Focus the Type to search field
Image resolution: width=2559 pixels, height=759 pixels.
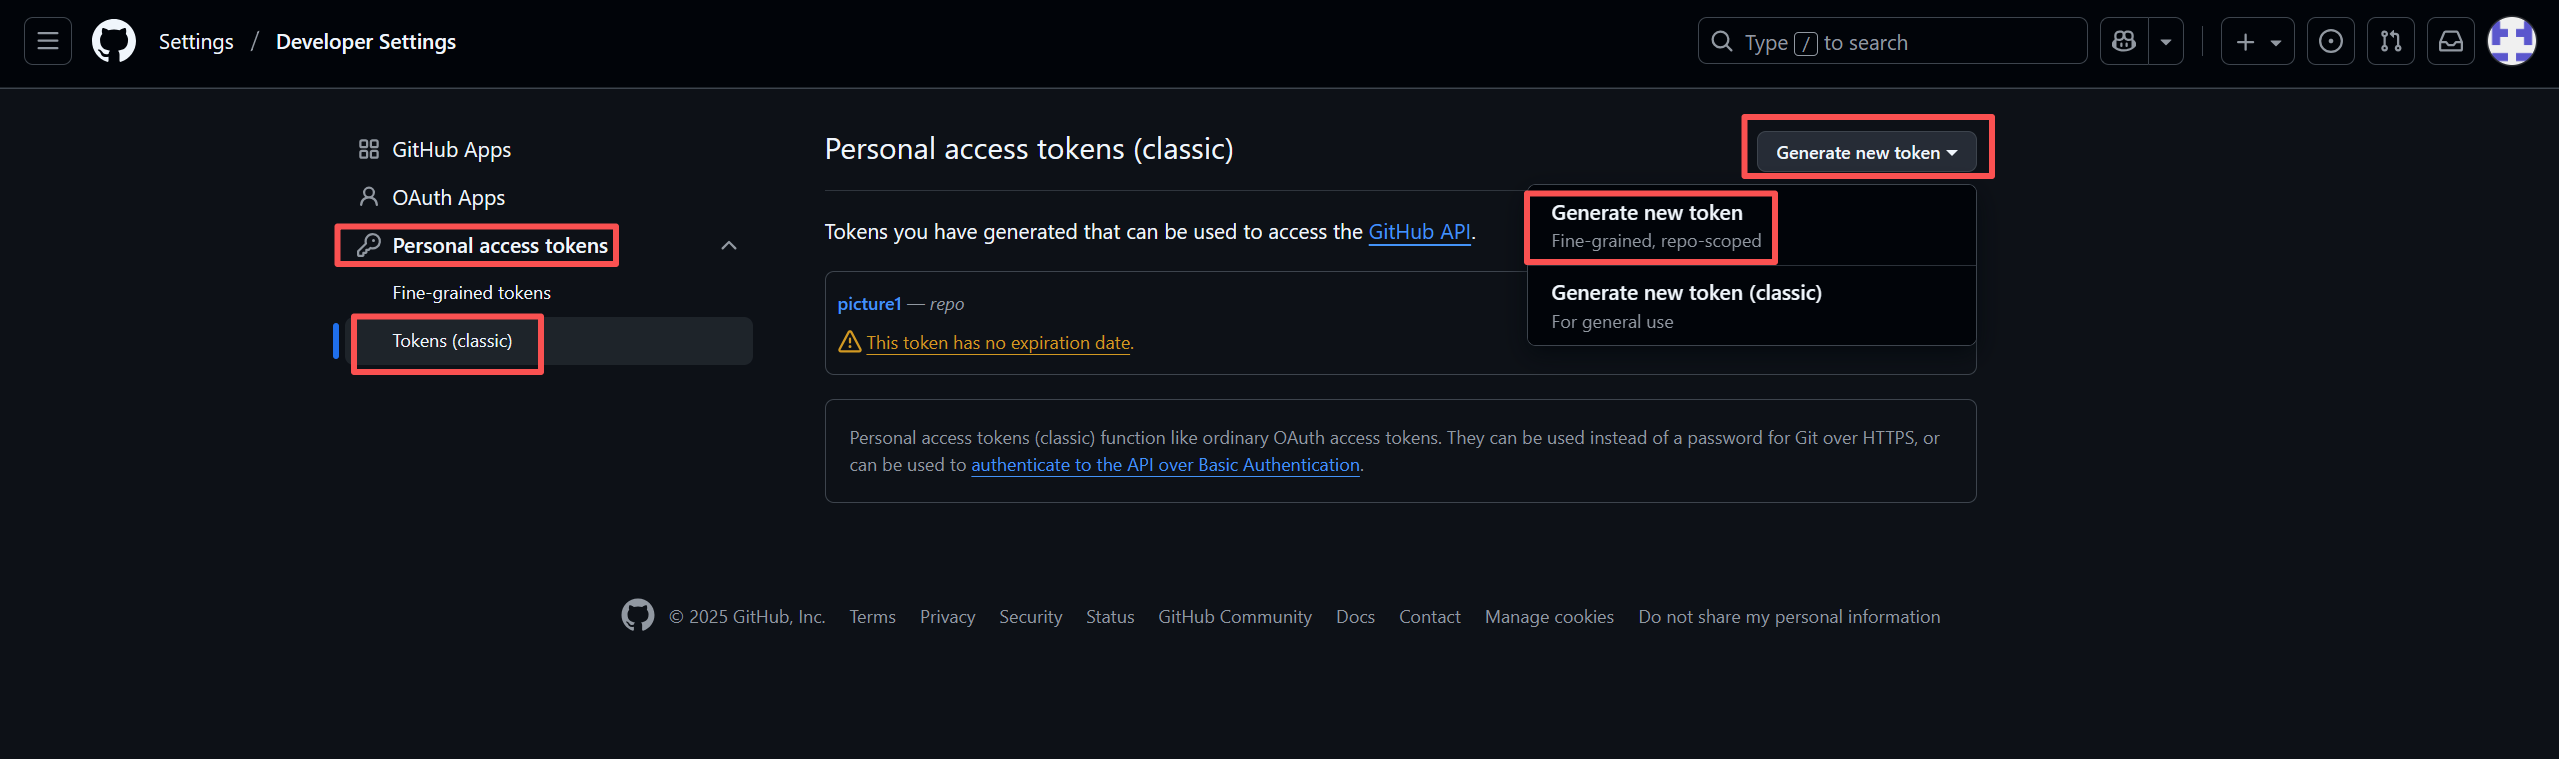pyautogui.click(x=1892, y=42)
